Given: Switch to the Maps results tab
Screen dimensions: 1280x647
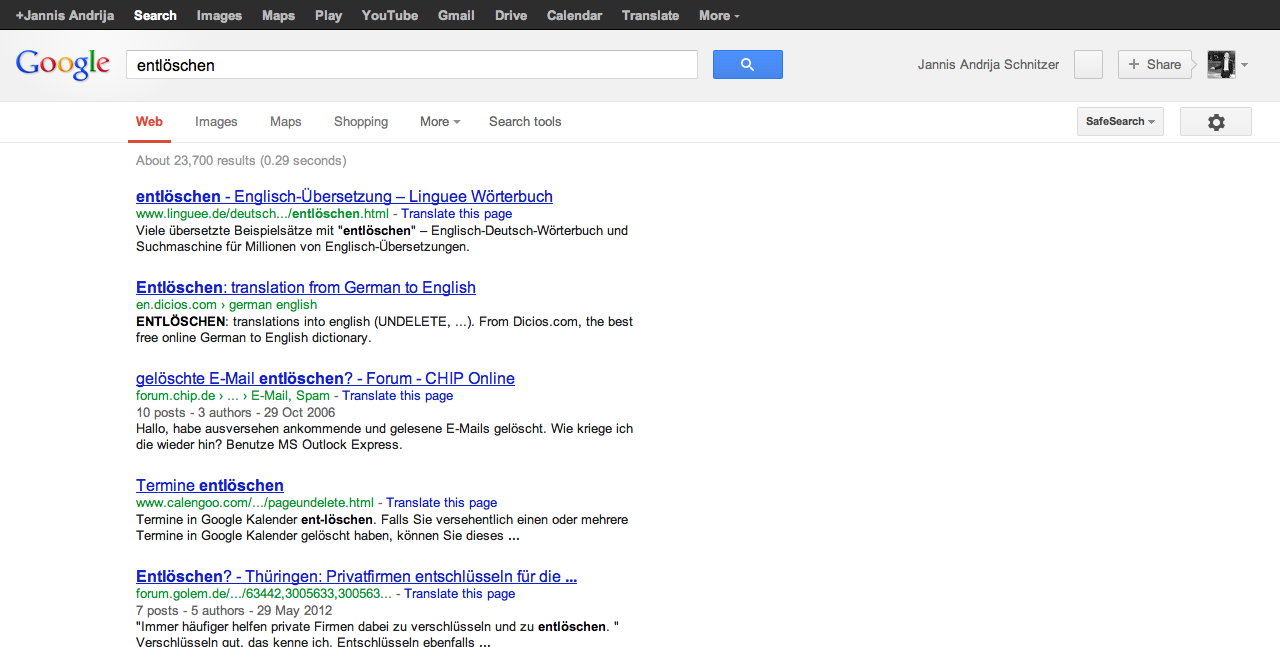Looking at the screenshot, I should (285, 122).
